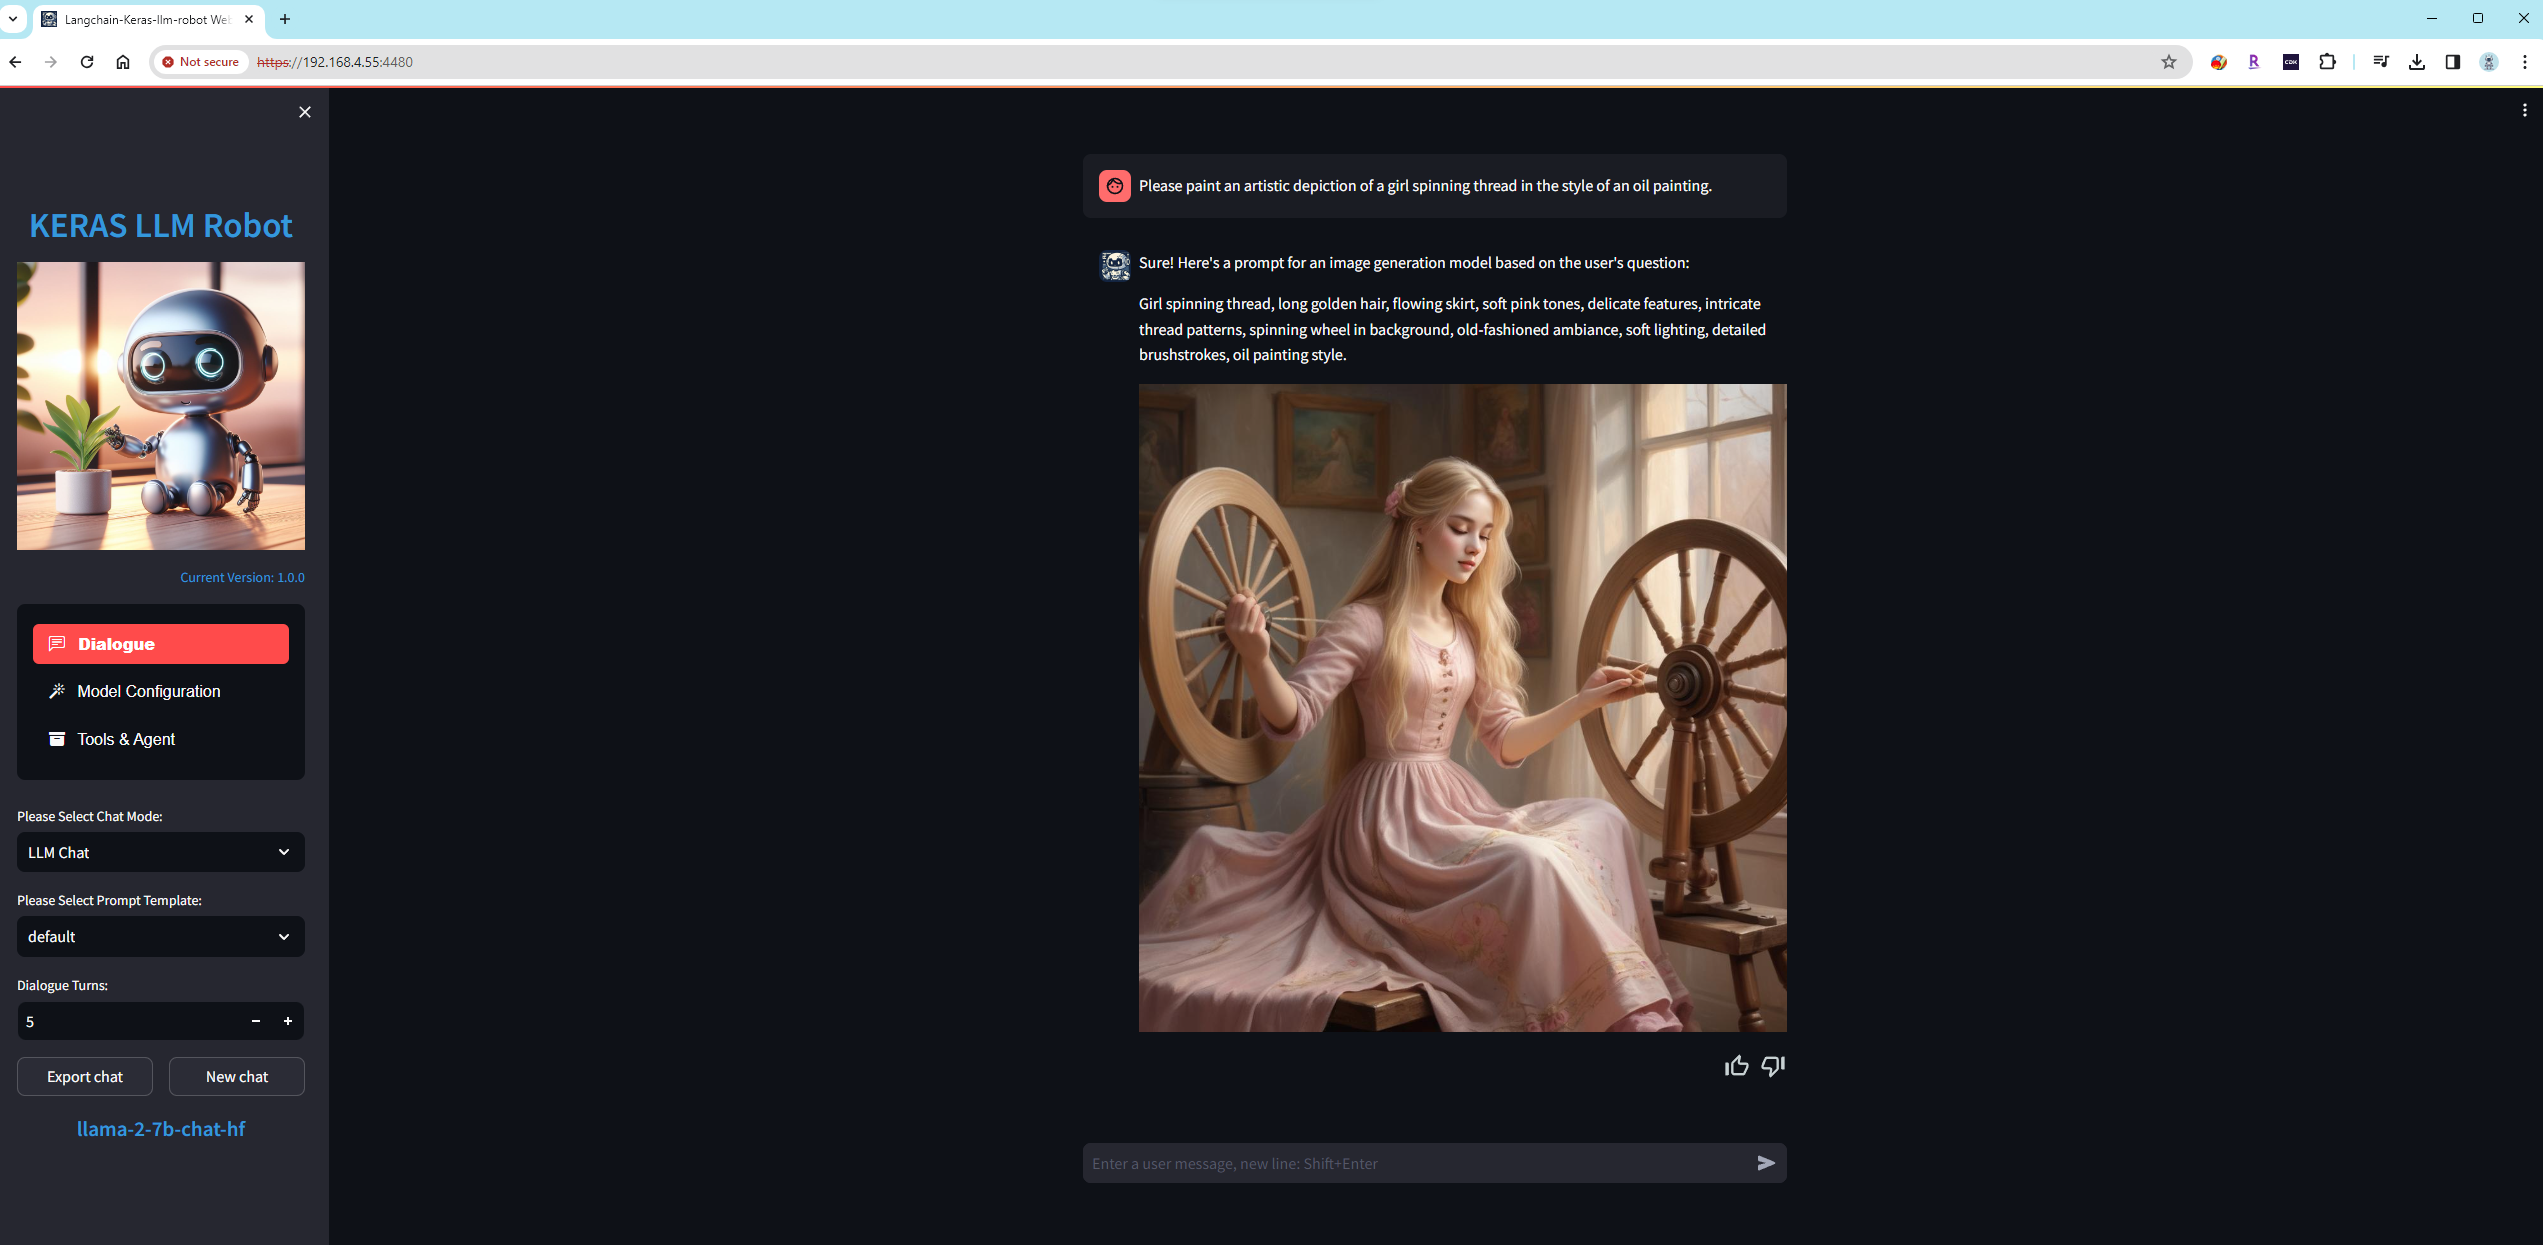This screenshot has height=1245, width=2543.
Task: Toggle browser side panel icon
Action: [2453, 62]
